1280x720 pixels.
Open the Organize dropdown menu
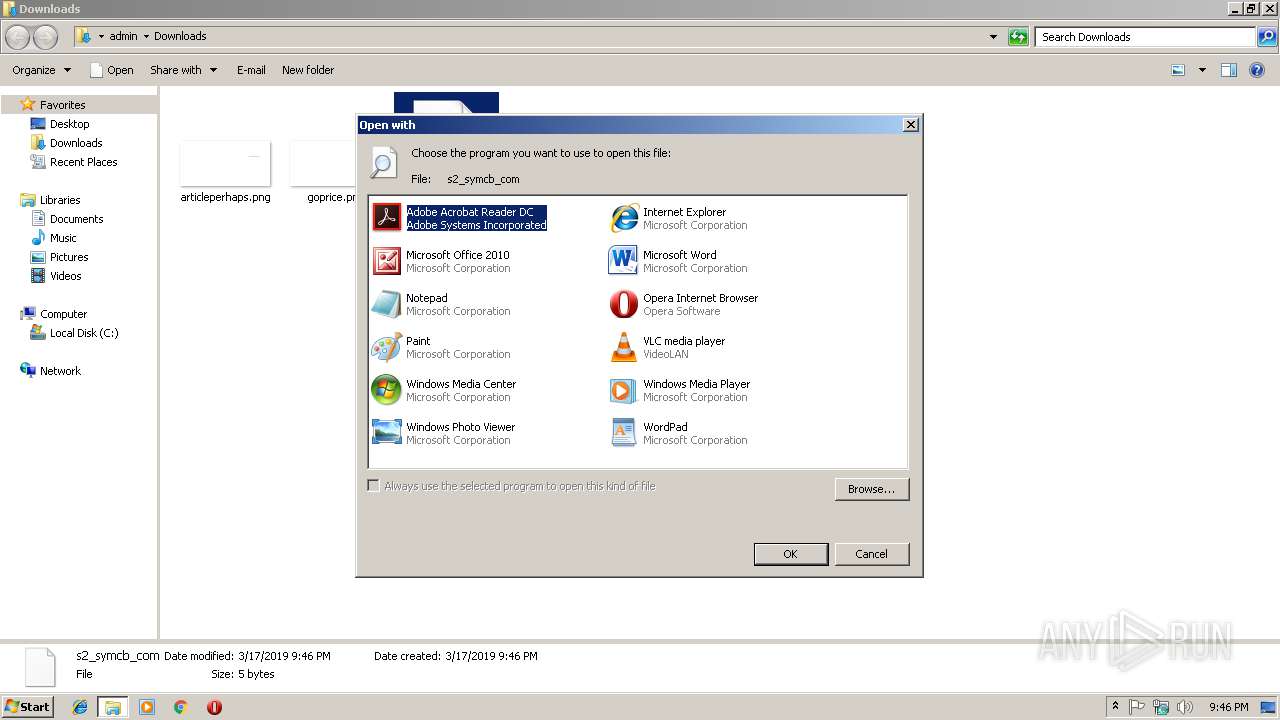tap(41, 70)
